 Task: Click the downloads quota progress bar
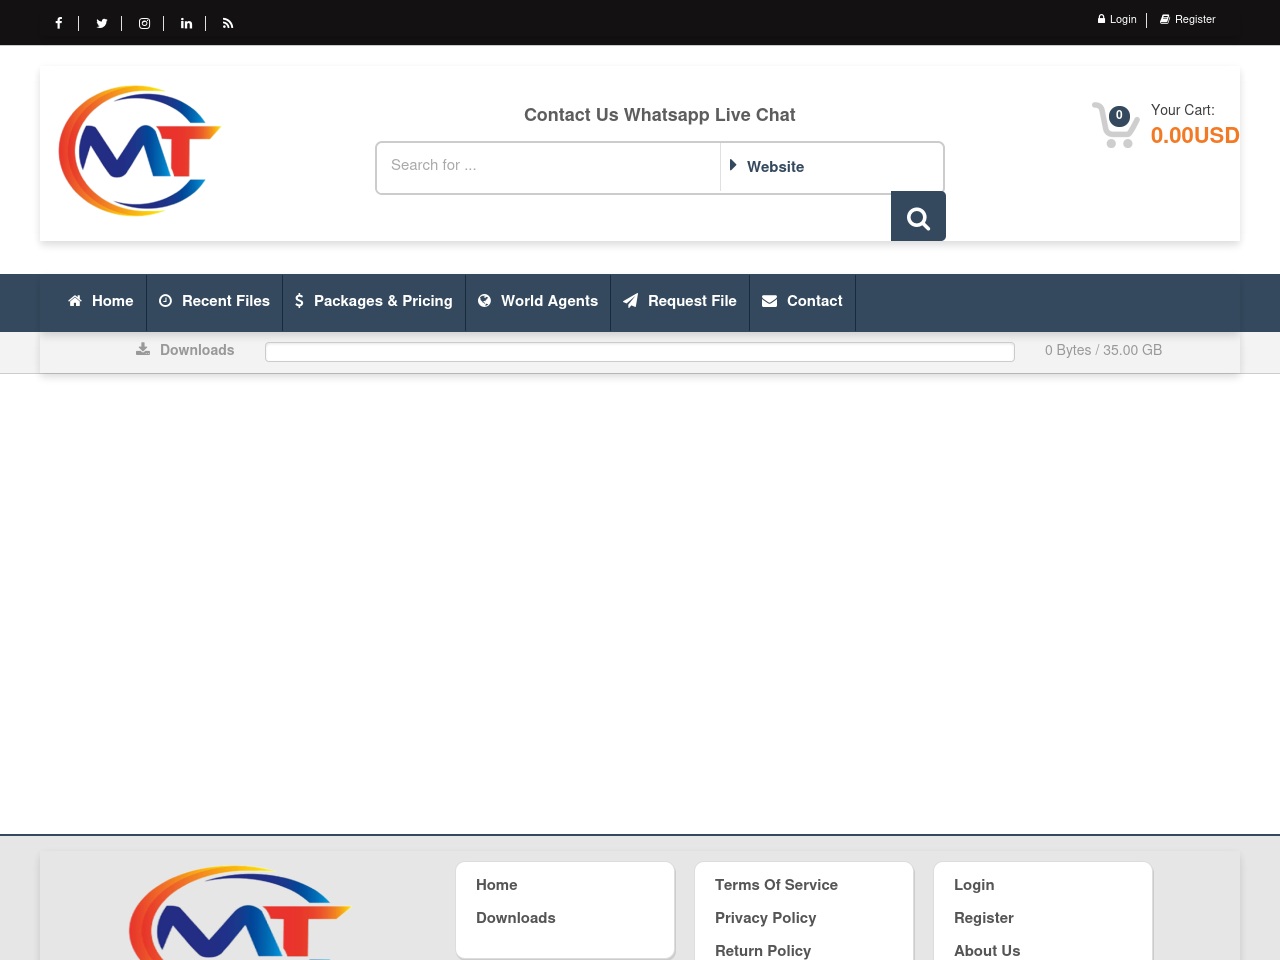[640, 352]
